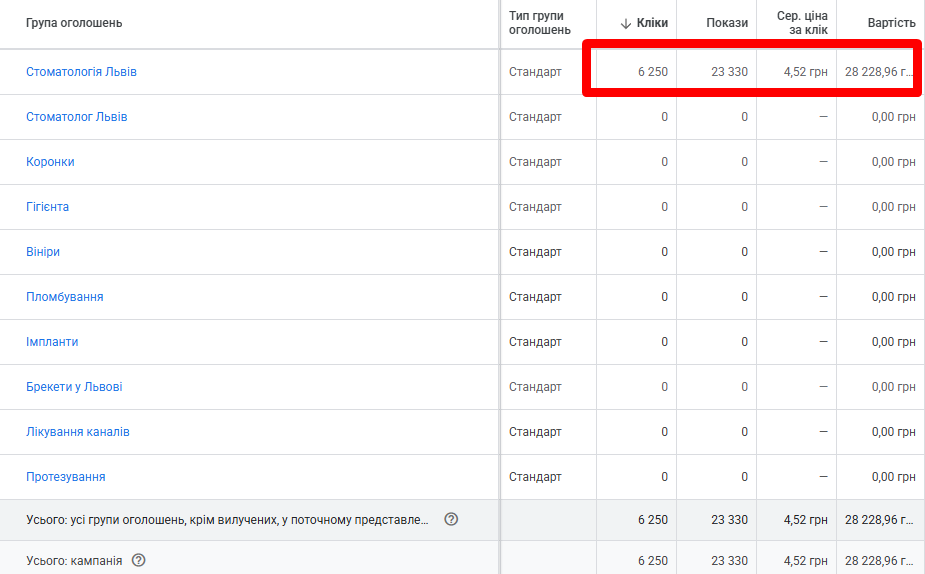This screenshot has height=574, width=925.
Task: Select 4,52 грн cell for Стоматологія Львів
Action: pos(806,72)
